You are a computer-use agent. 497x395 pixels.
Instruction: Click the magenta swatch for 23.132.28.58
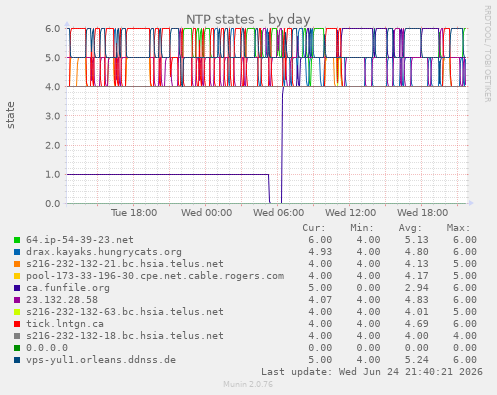pos(17,300)
